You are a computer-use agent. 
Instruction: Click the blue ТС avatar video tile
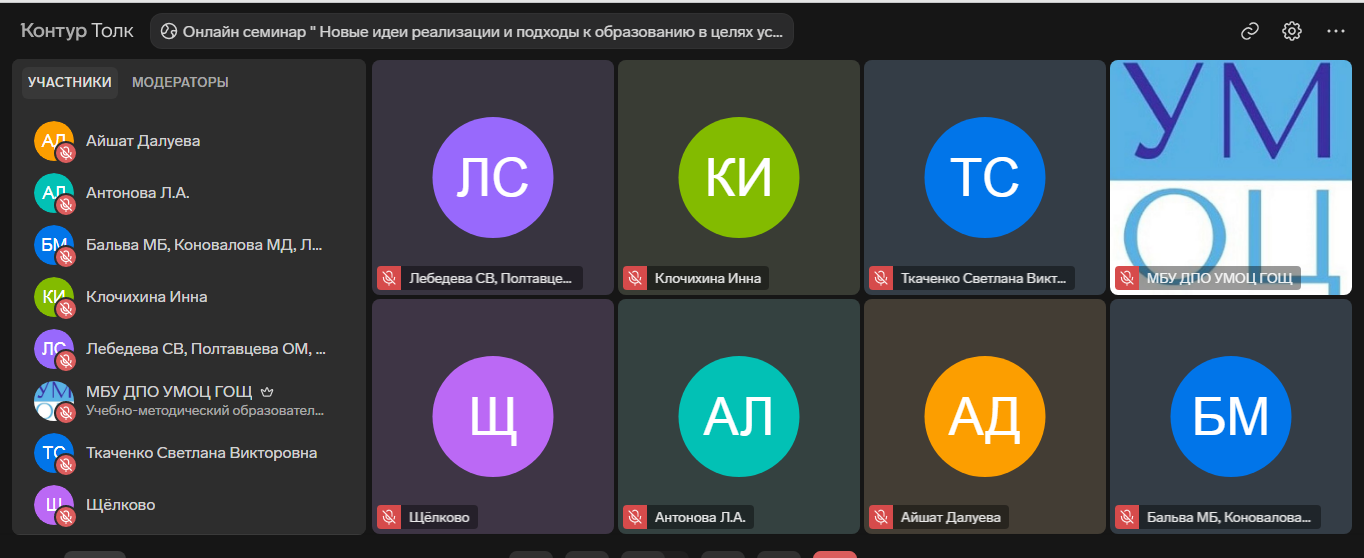tap(985, 178)
